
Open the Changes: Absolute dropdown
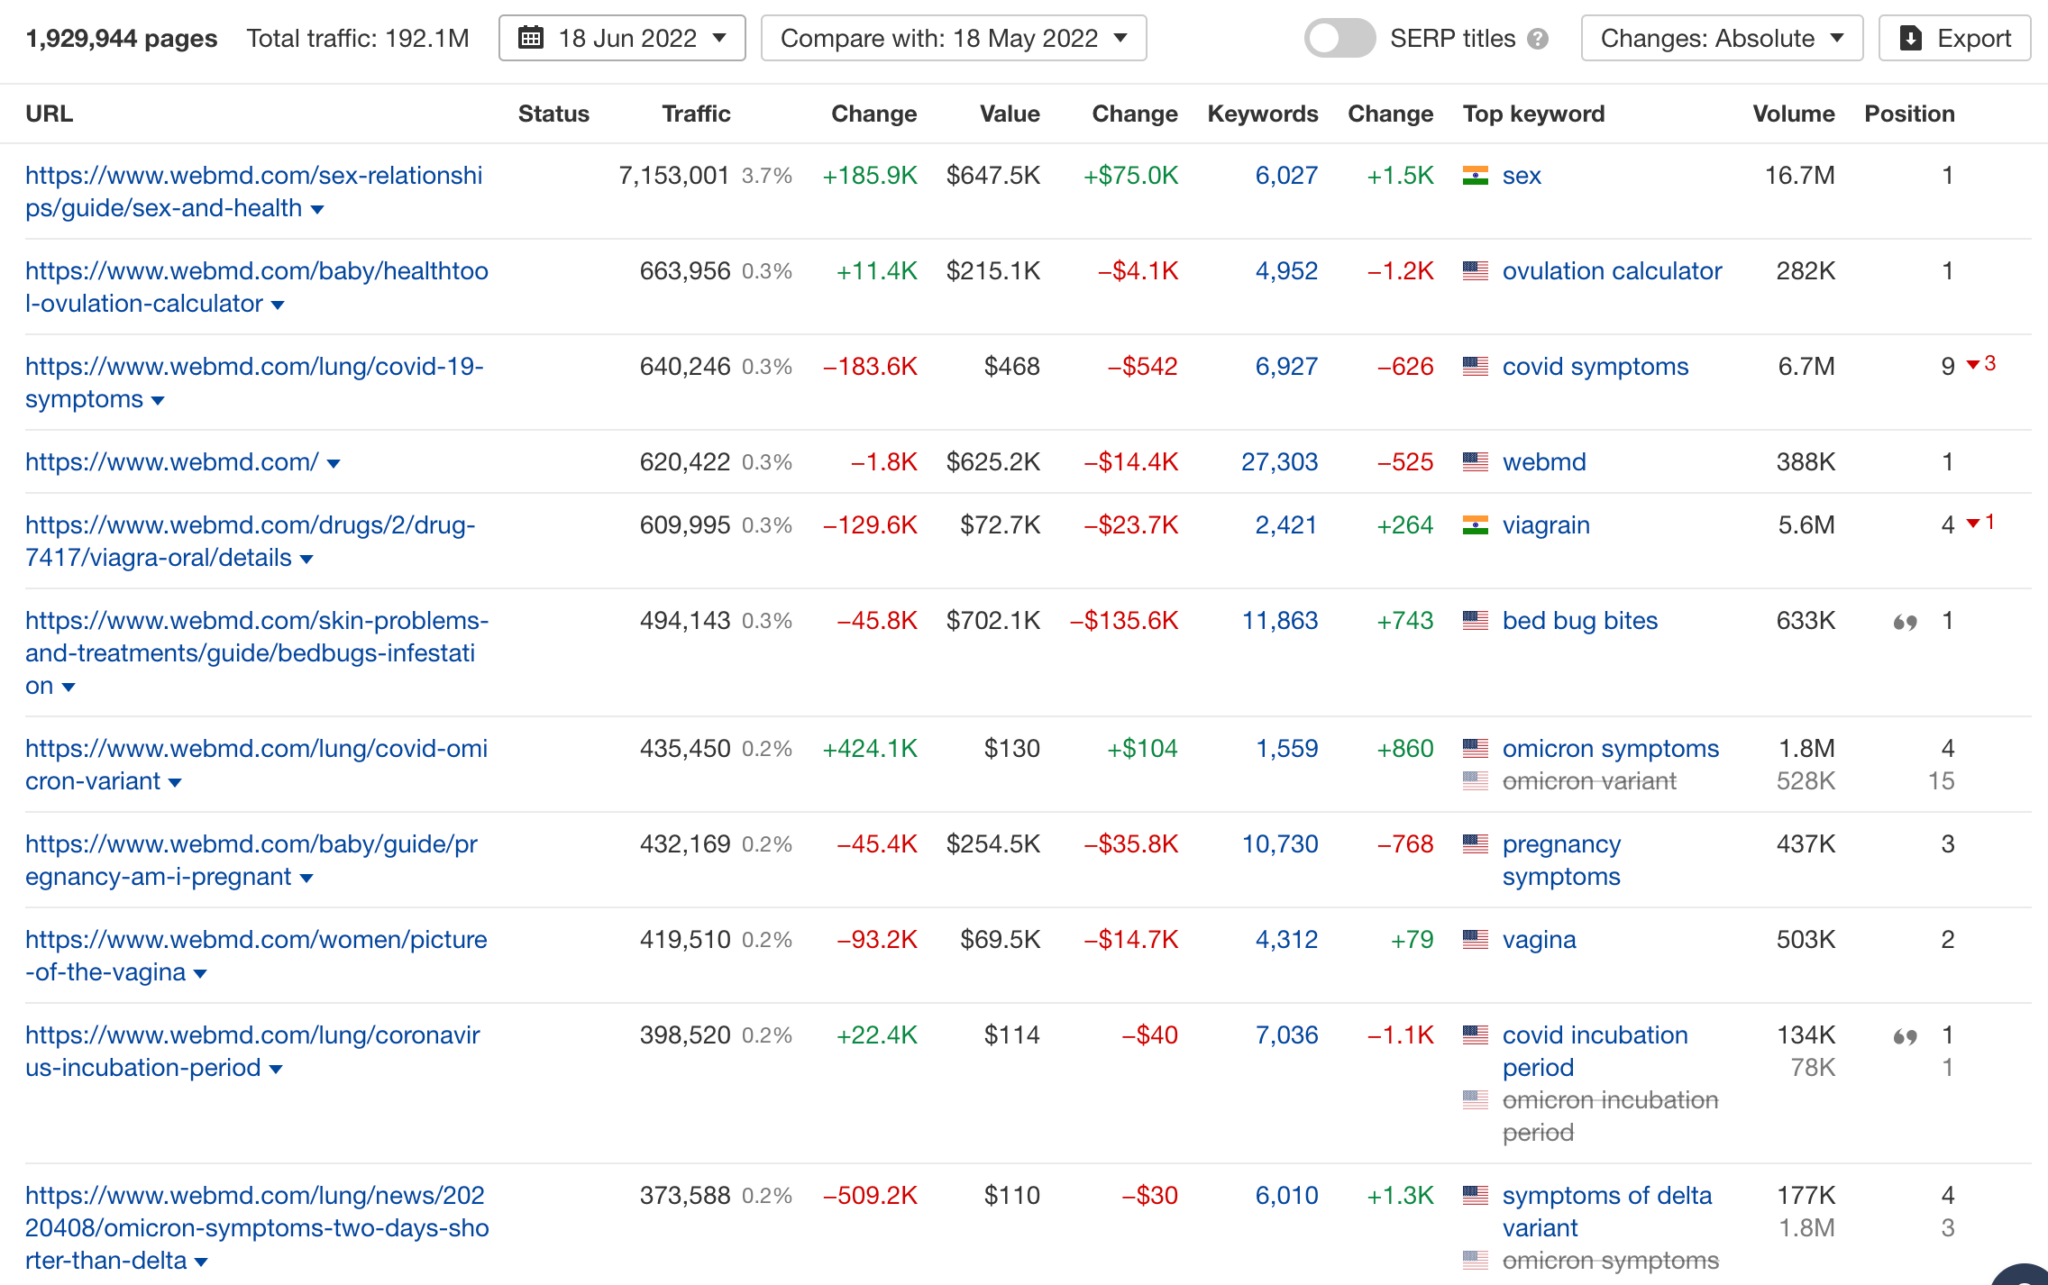1721,38
